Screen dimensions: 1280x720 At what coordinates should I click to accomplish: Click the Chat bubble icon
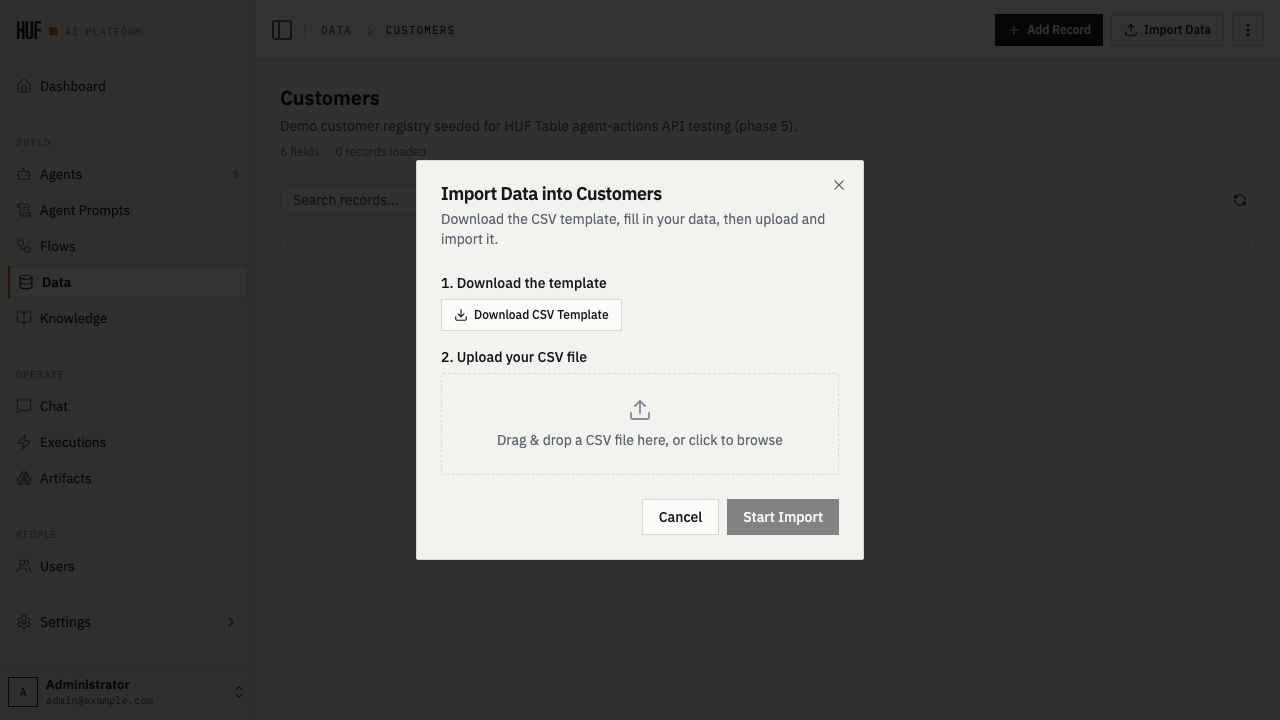24,406
